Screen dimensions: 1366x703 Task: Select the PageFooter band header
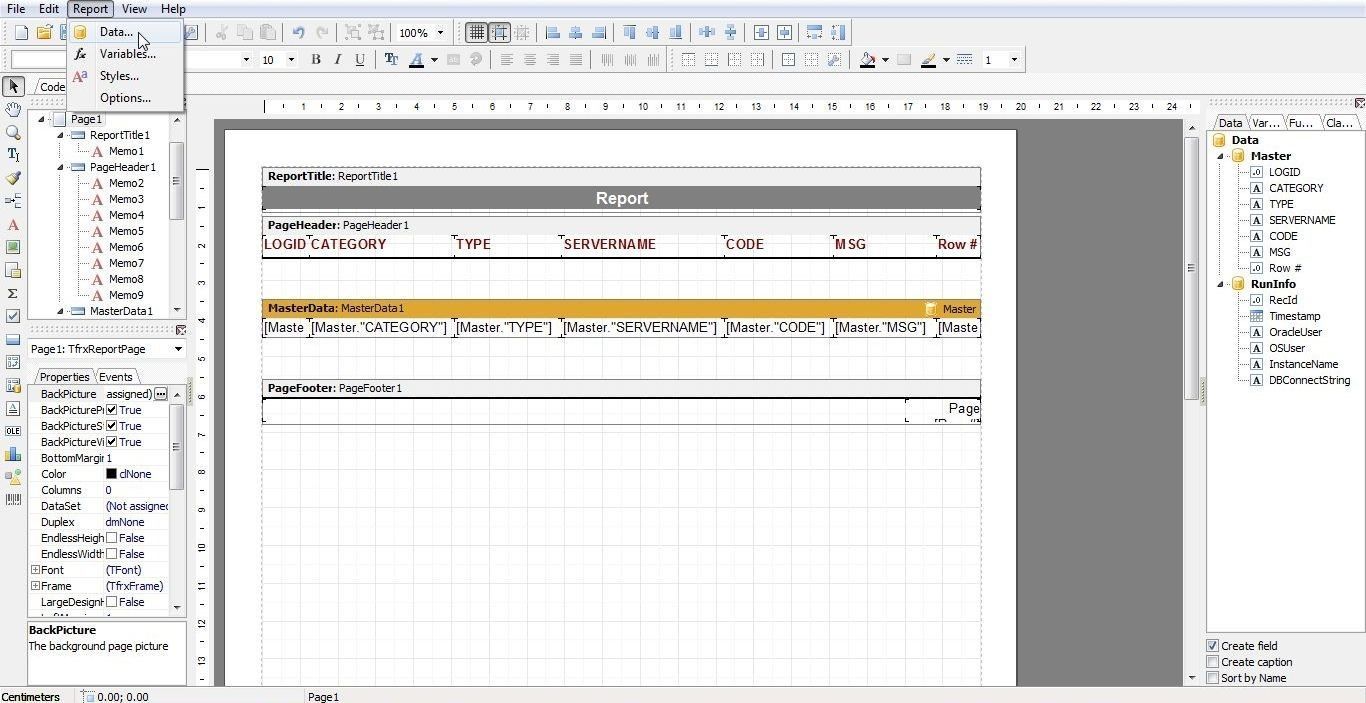coord(621,388)
